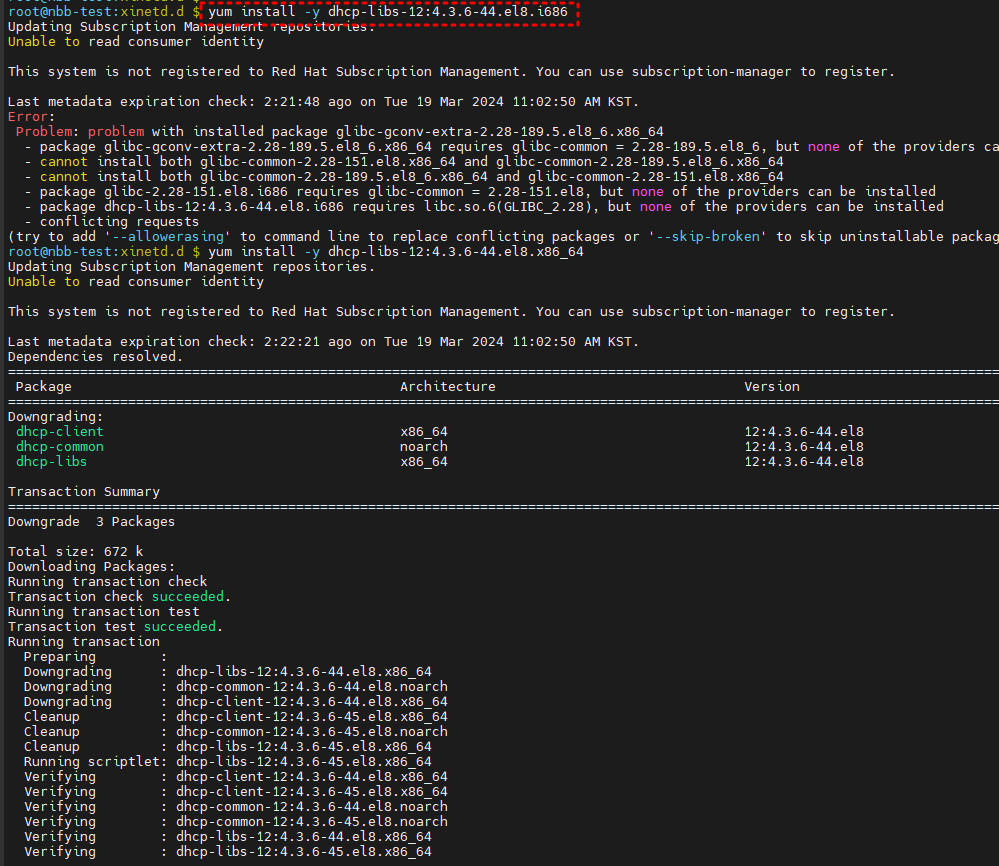Screen dimensions: 999x866
Task: Click Verifying line for dhcp-libs-12:4.3.6-44.el8.x86_64
Action: tap(227, 837)
